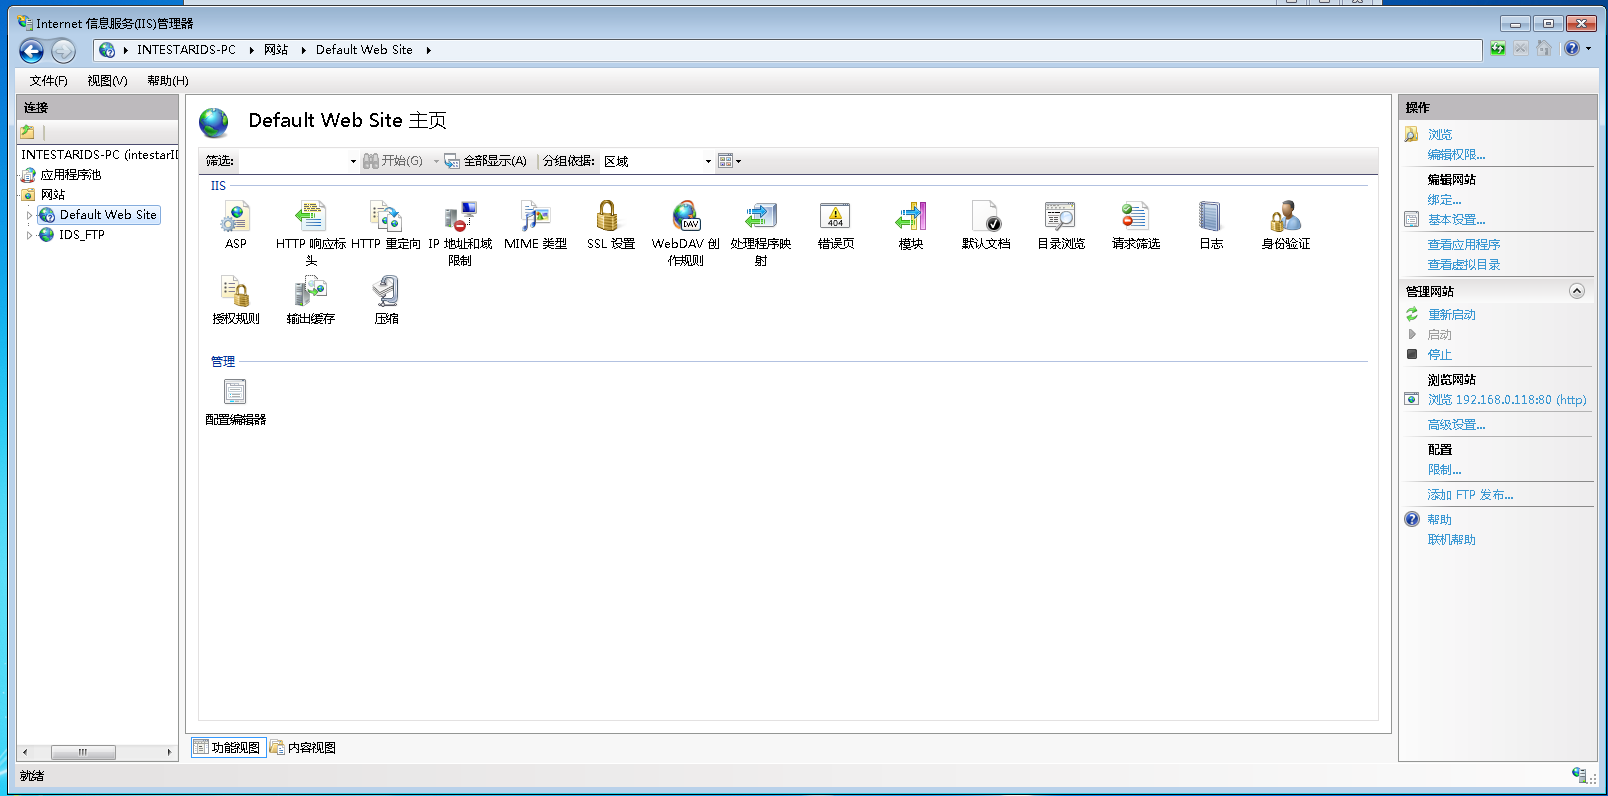Screen dimensions: 1608x796
Task: Open 日志 feature icon
Action: pos(1211,225)
